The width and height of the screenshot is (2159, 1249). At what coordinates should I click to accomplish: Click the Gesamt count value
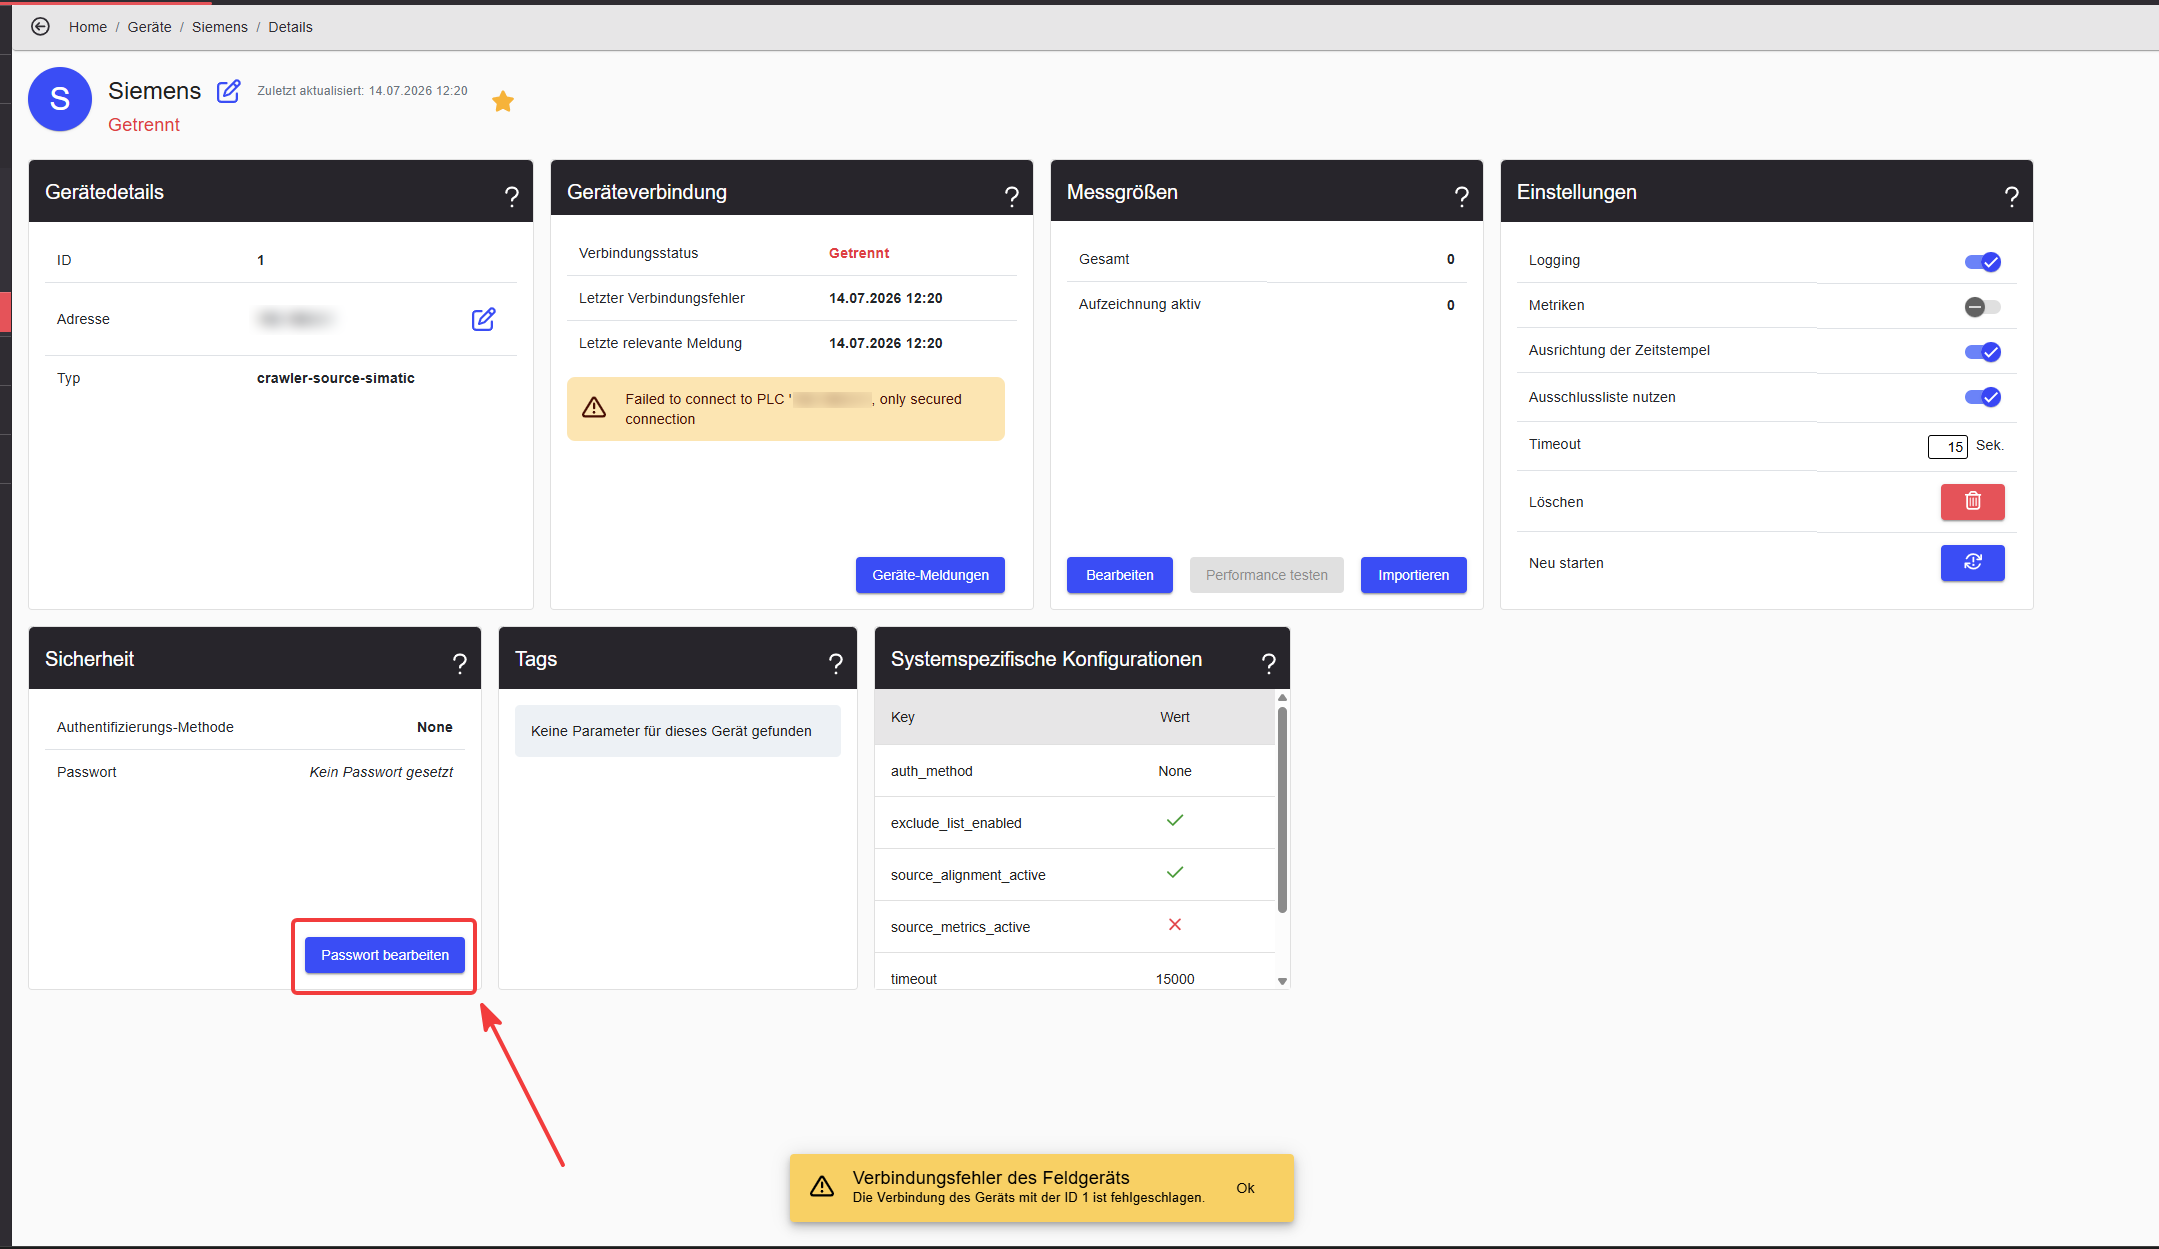1451,259
